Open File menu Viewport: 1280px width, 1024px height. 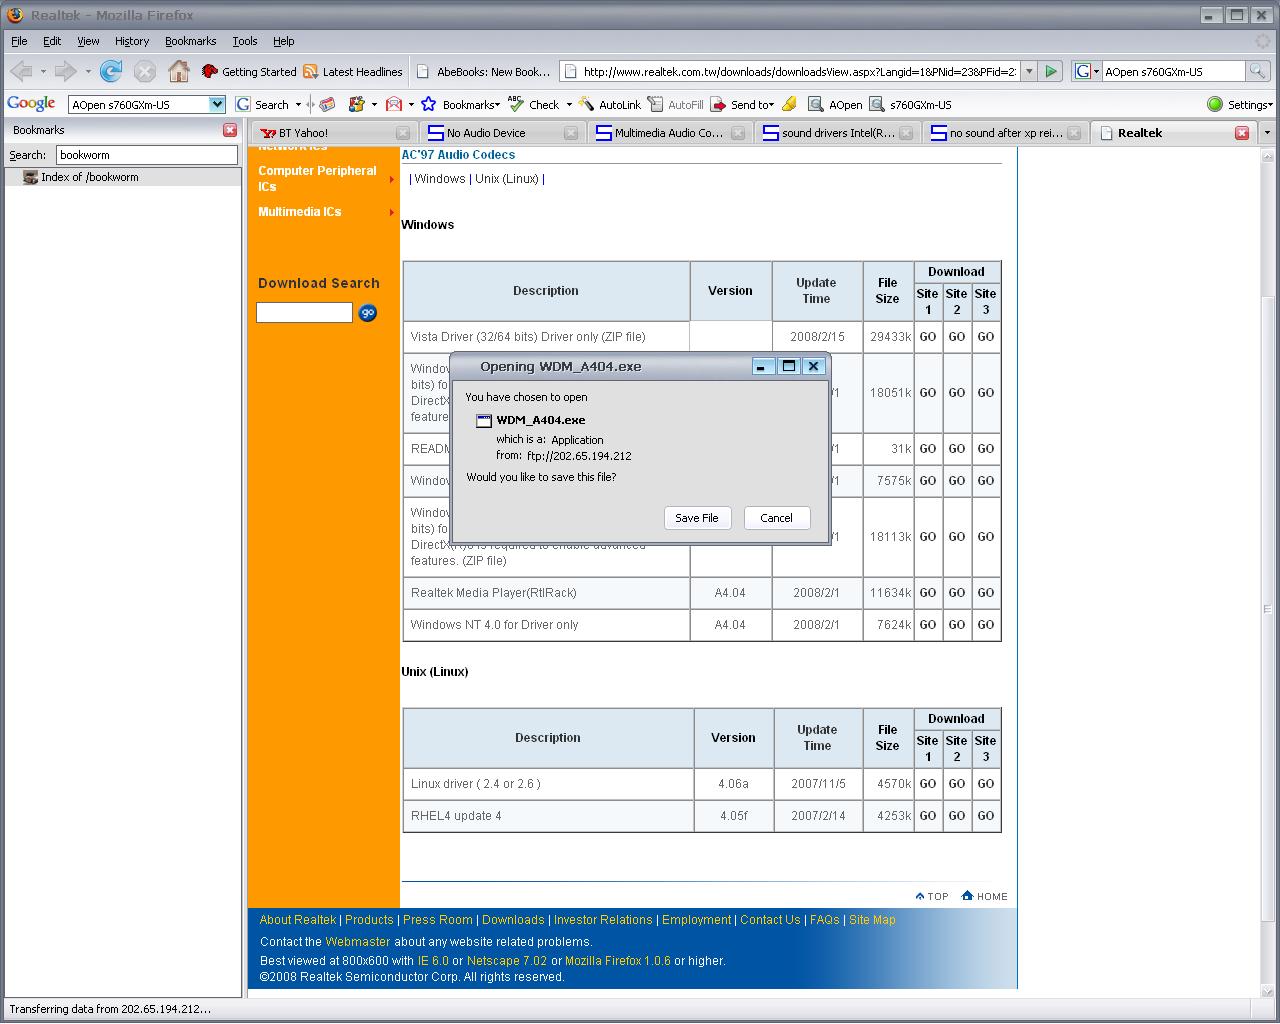click(19, 41)
